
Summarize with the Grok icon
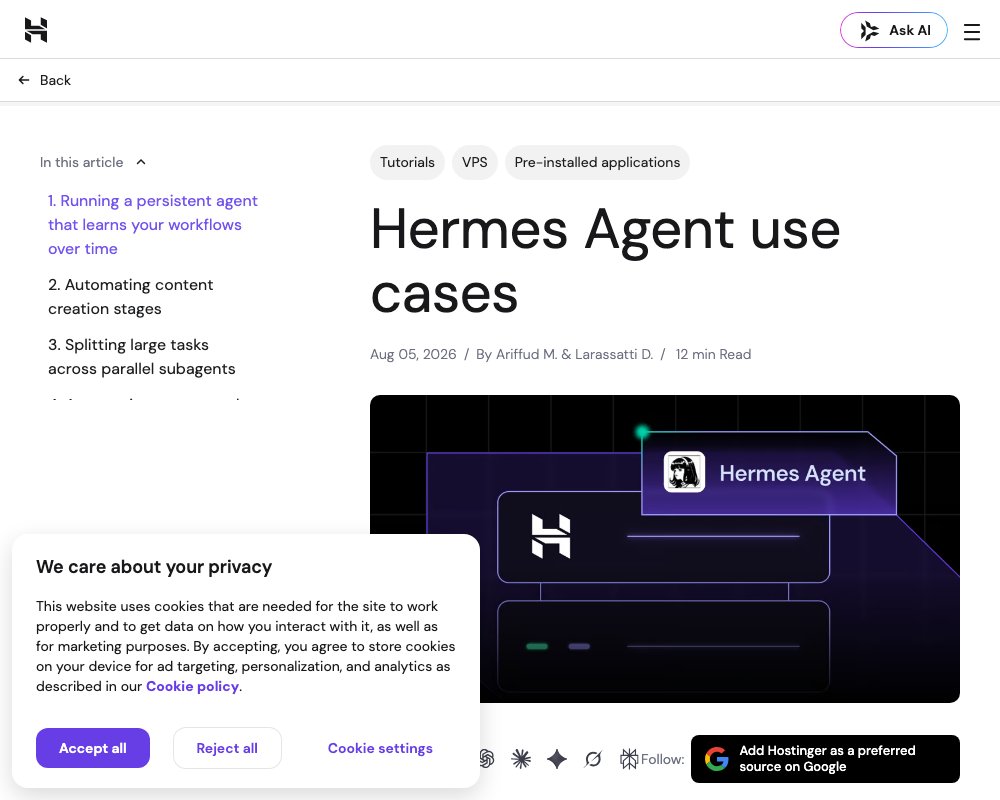point(593,759)
